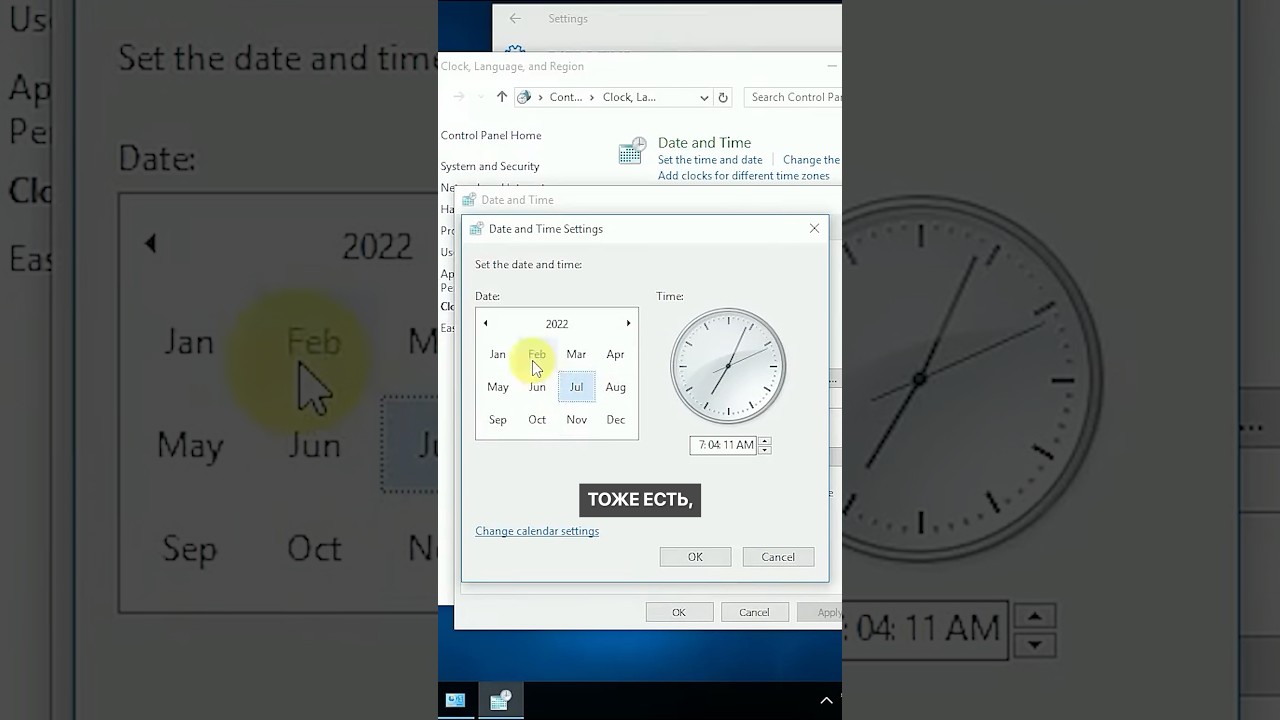Image resolution: width=1280 pixels, height=720 pixels.
Task: Open Set the time and date link
Action: (710, 160)
